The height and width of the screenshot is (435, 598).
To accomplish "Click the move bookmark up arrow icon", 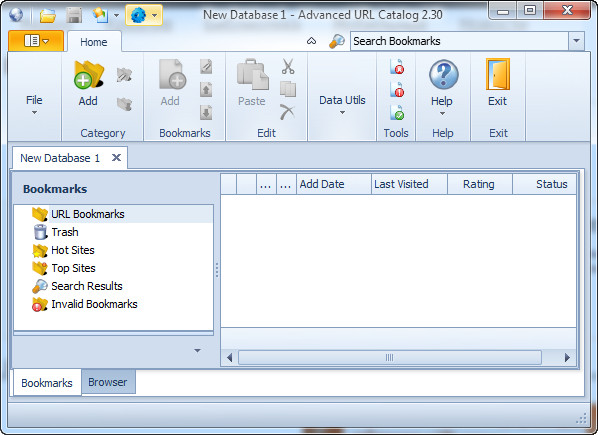I will (206, 90).
